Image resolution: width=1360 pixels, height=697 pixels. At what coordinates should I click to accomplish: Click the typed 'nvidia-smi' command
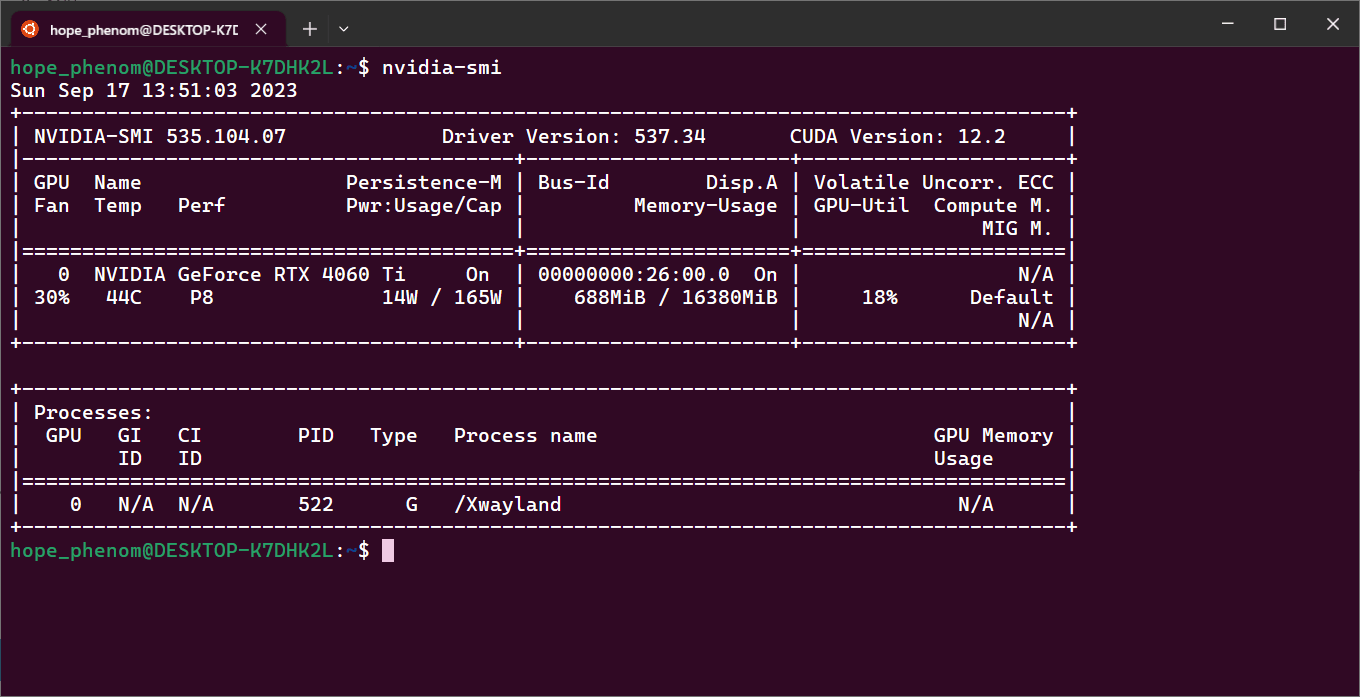[442, 68]
